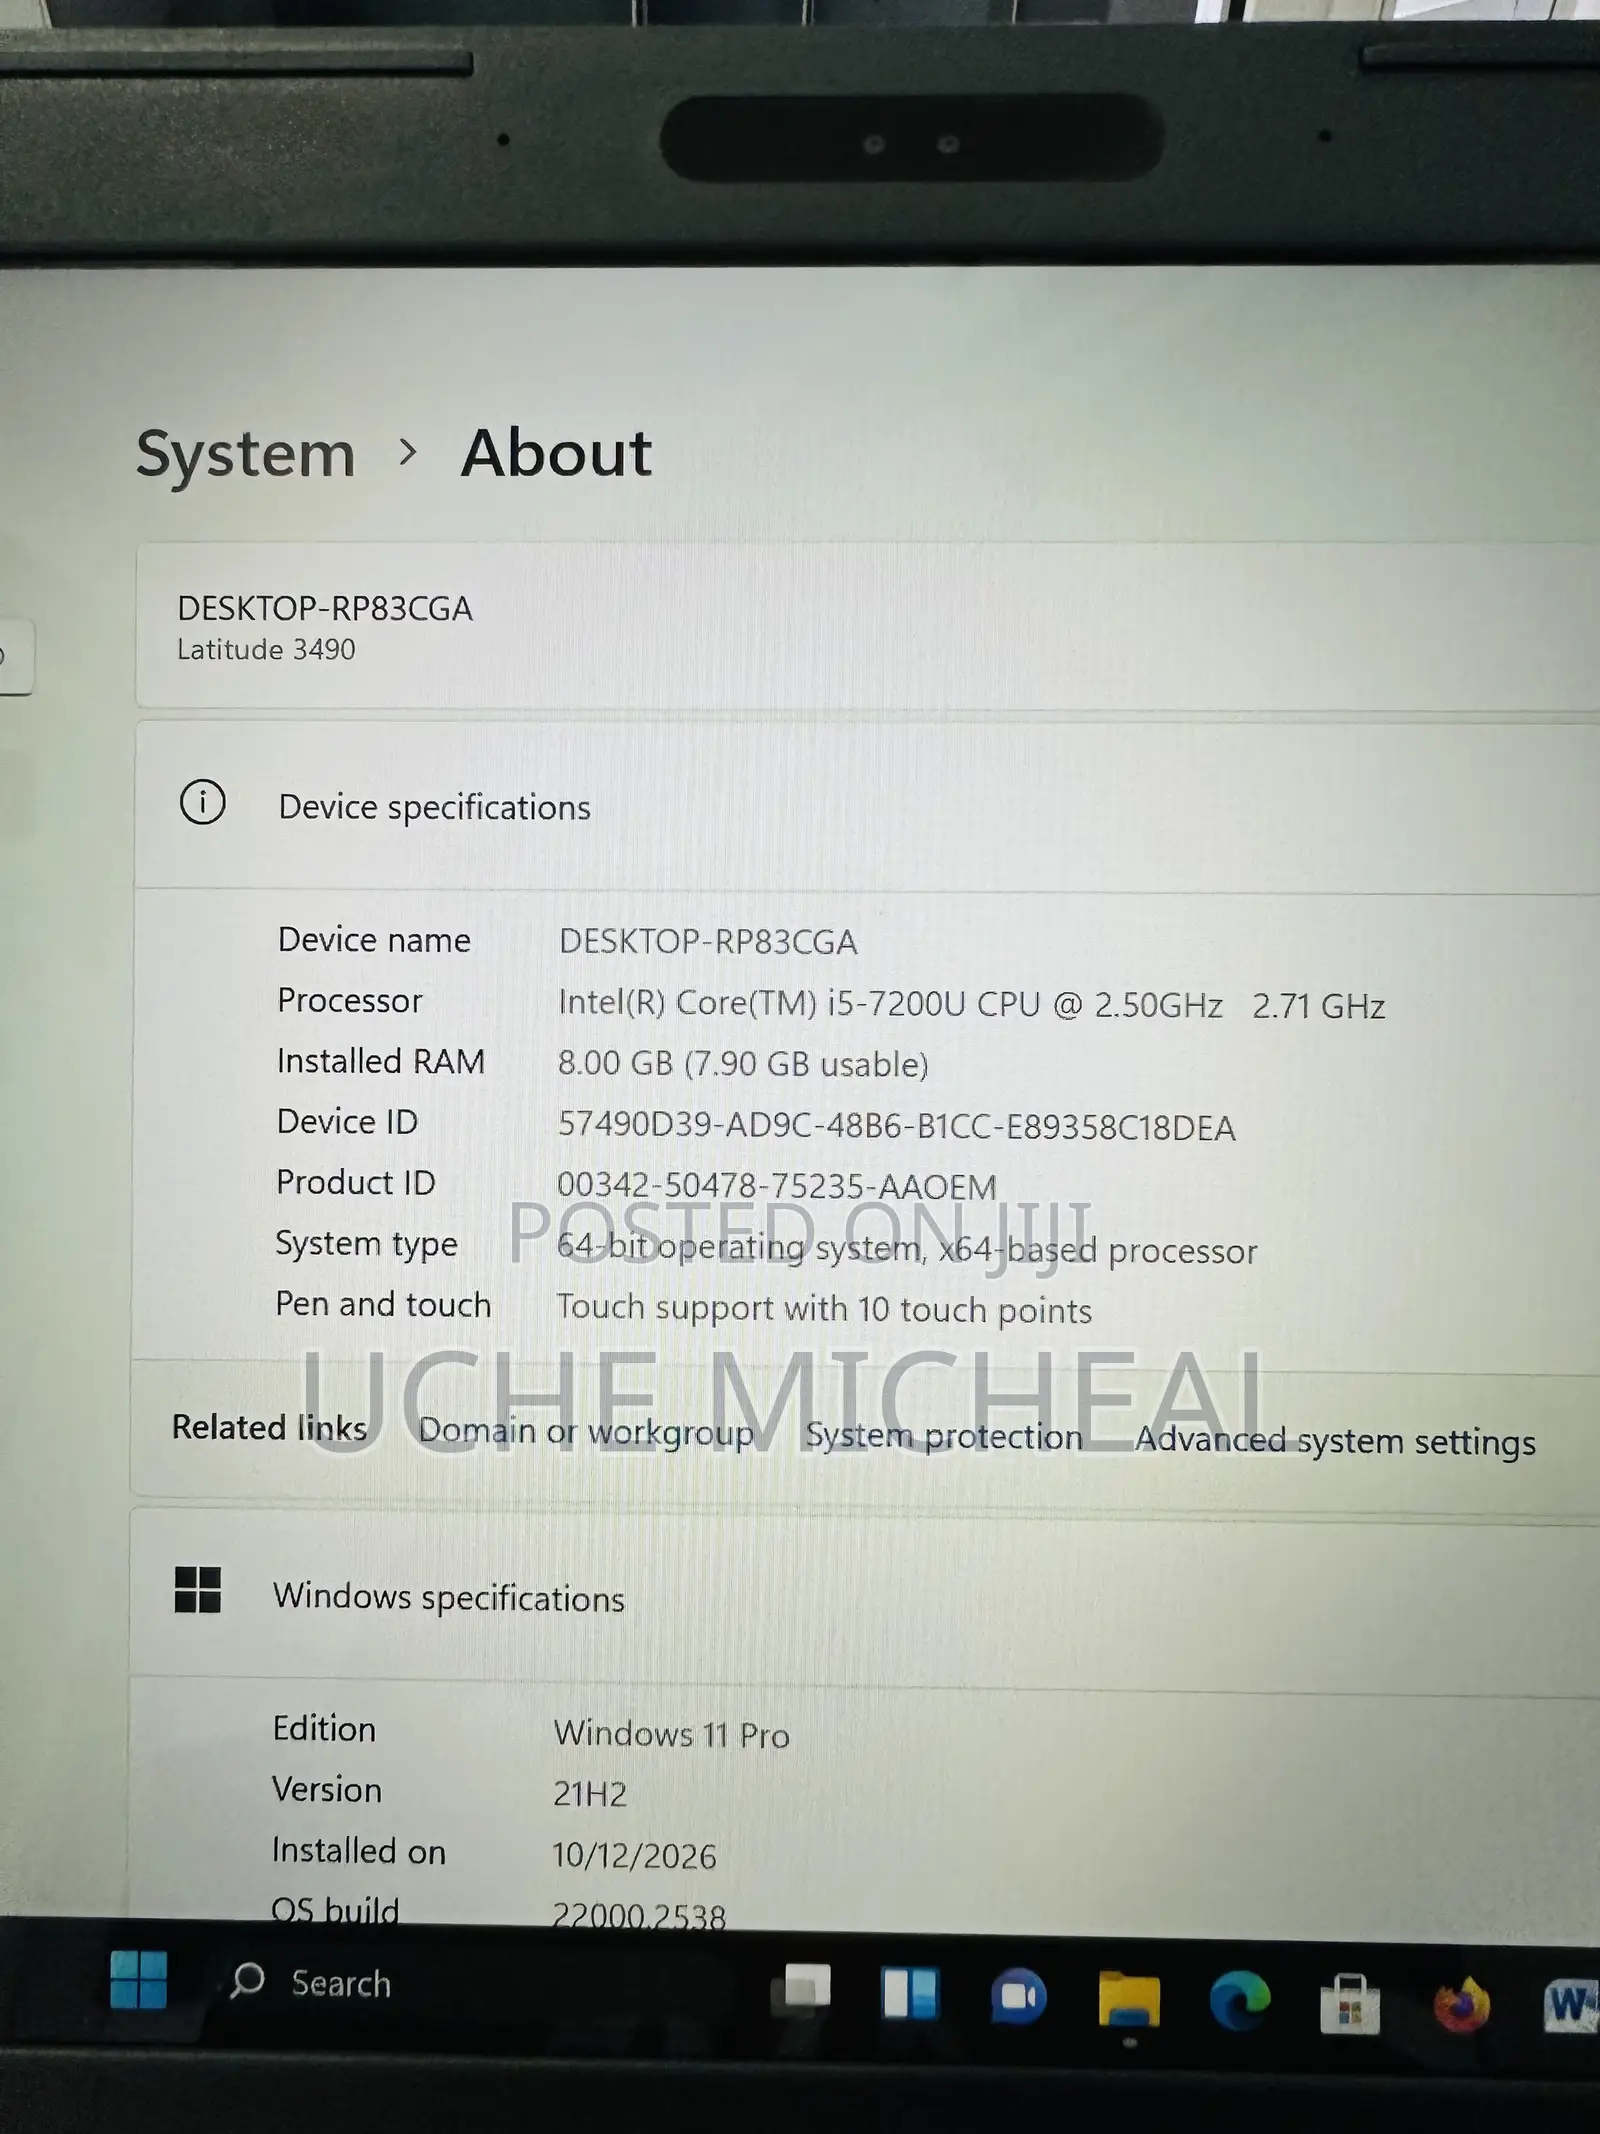The image size is (1600, 2134).
Task: Click the Version 21H2 value
Action: coord(590,1794)
